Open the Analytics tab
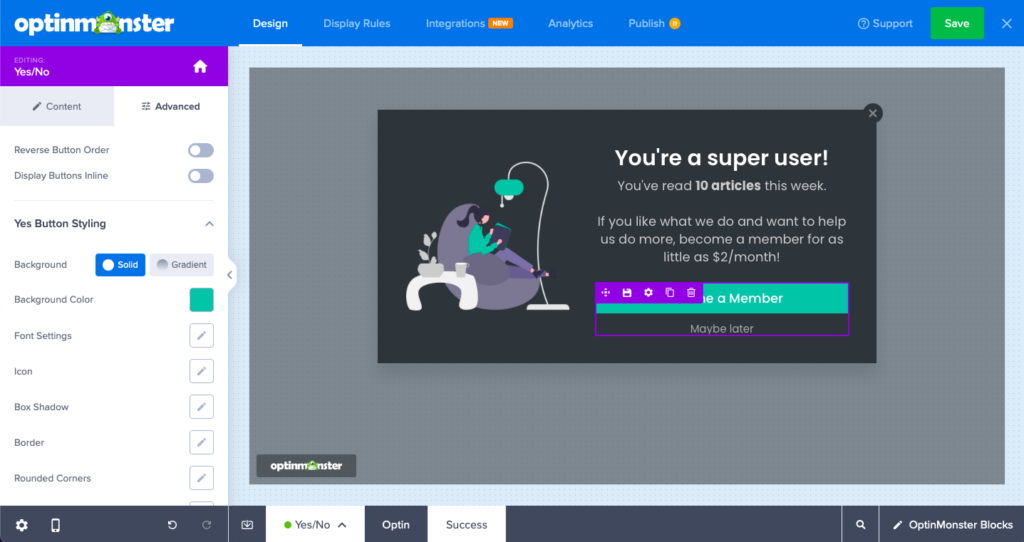This screenshot has width=1024, height=542. point(570,24)
